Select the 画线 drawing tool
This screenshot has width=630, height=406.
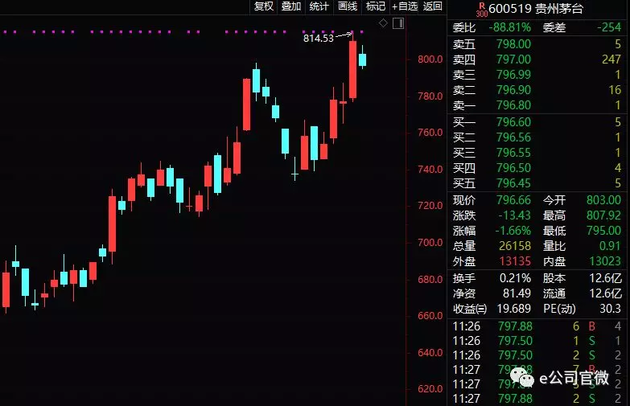point(348,6)
